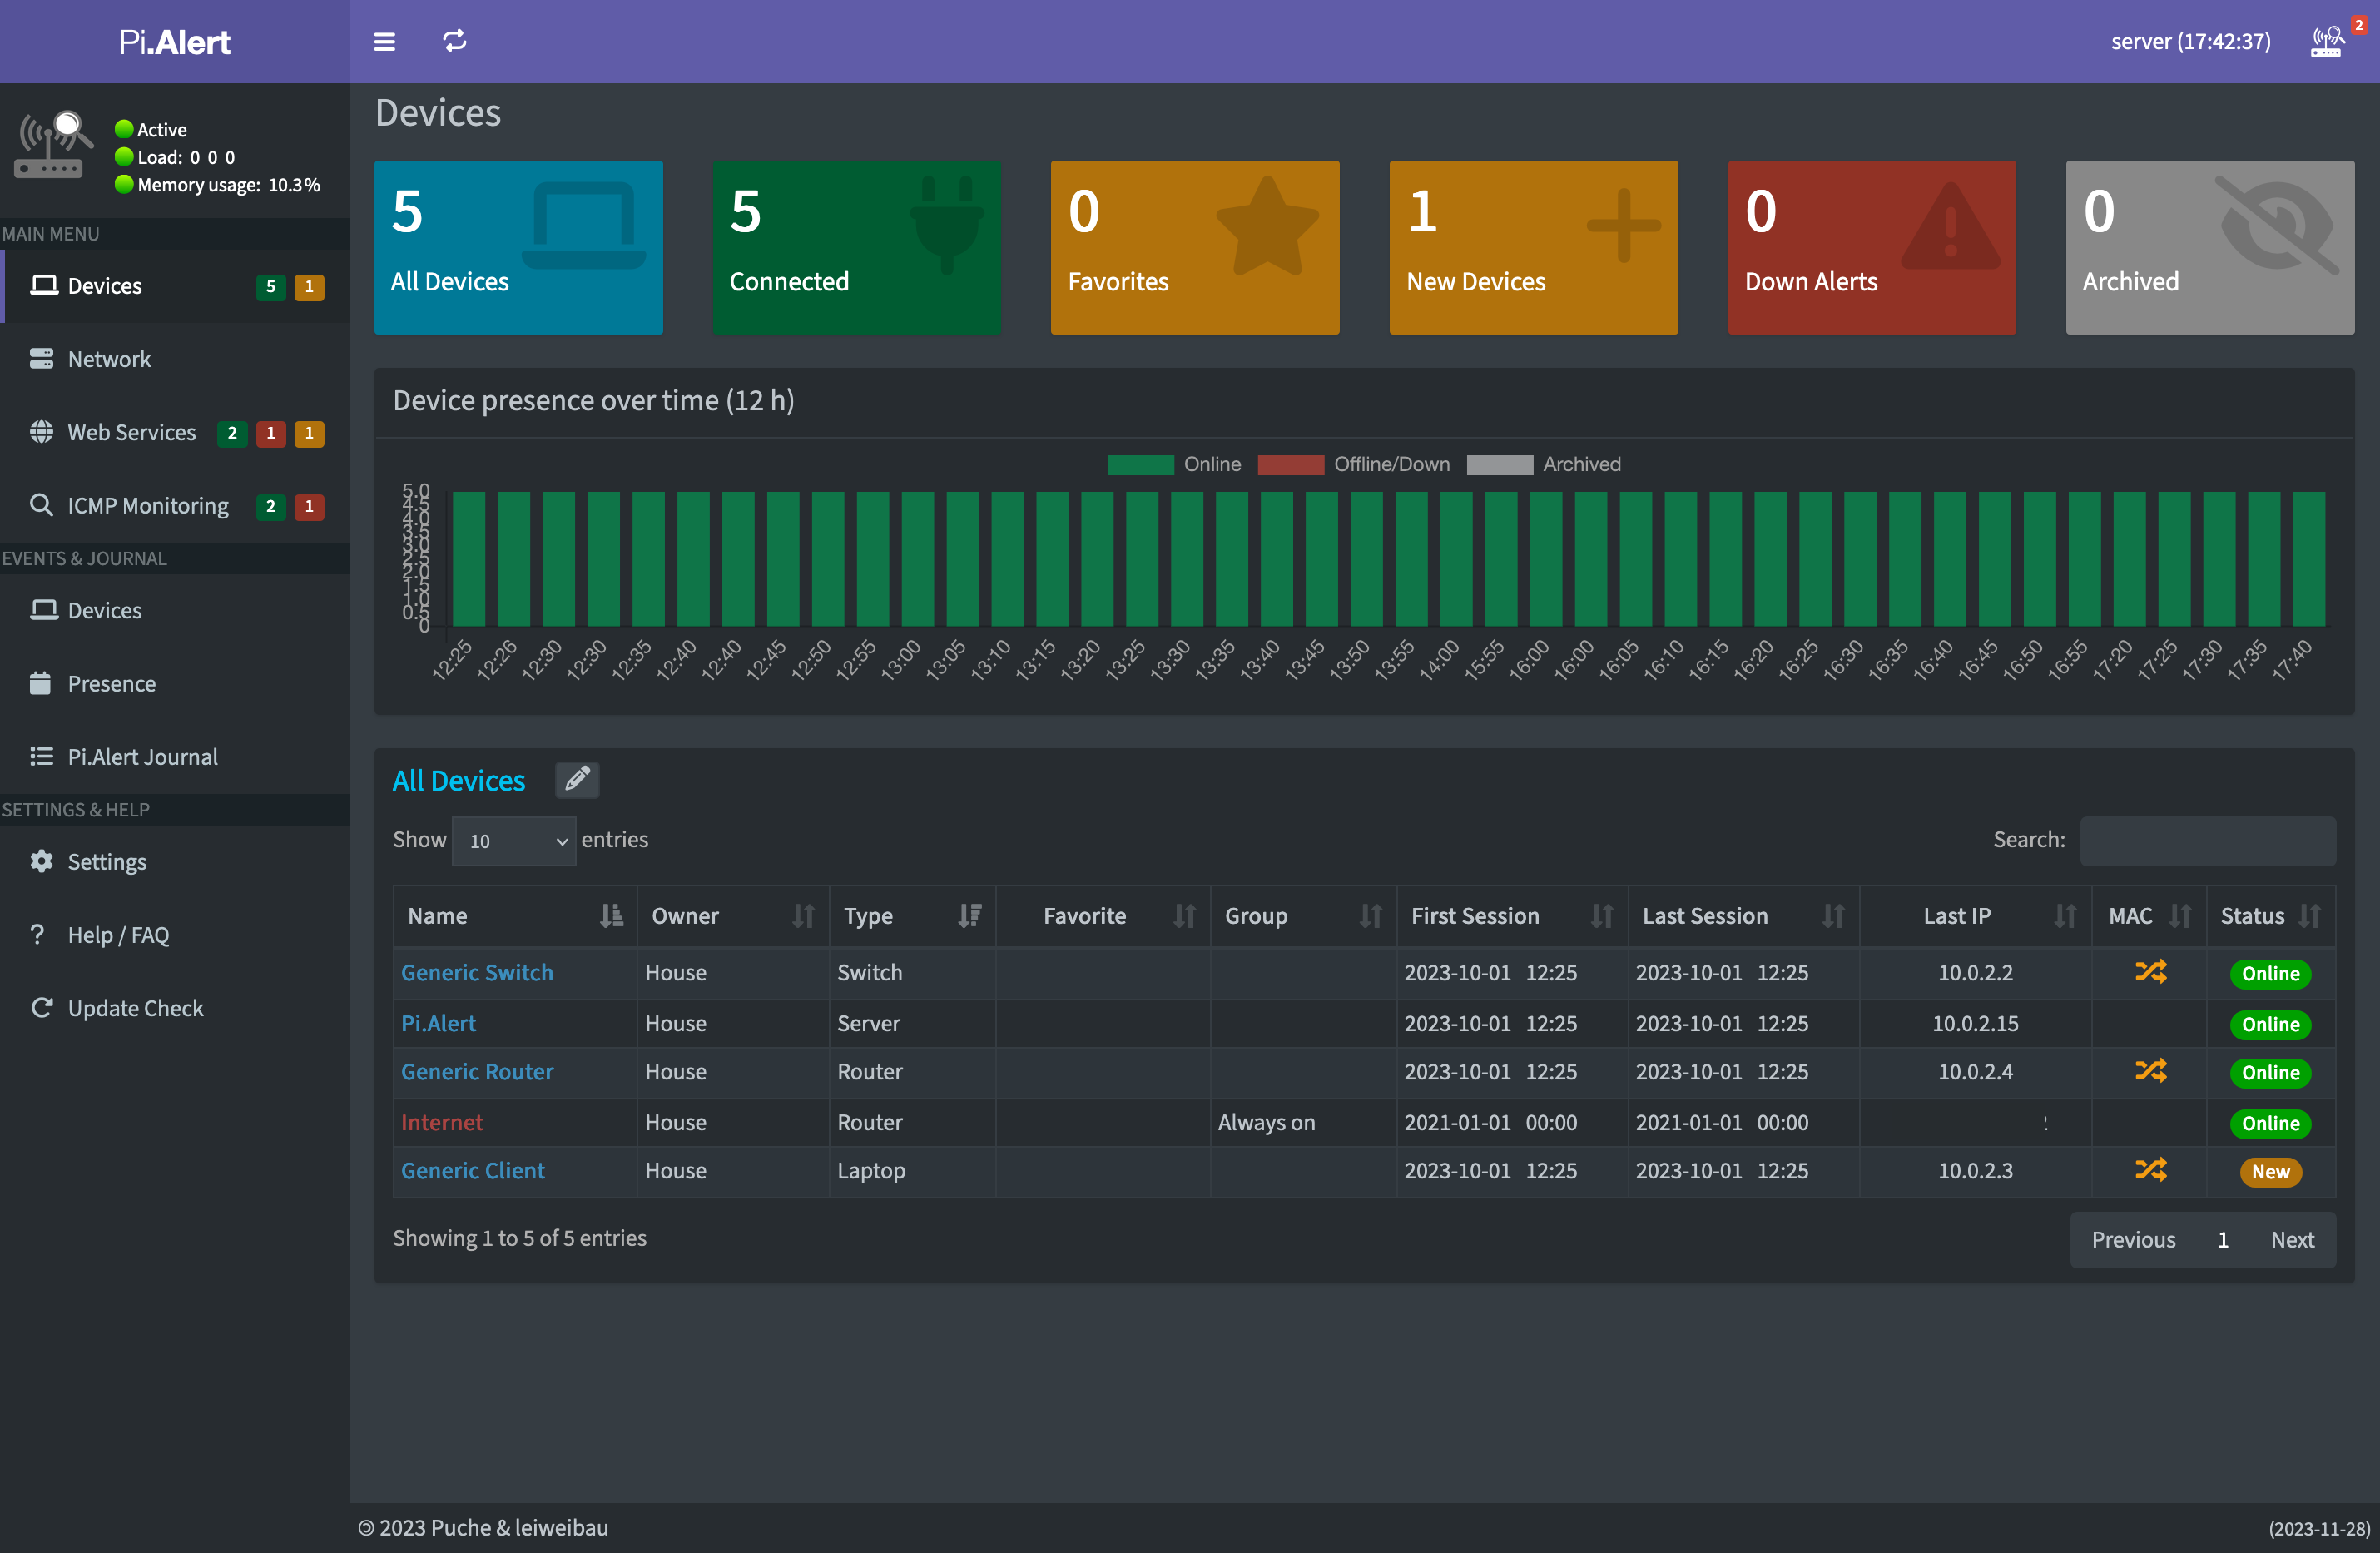The height and width of the screenshot is (1553, 2380).
Task: Click random MAC shuffle icon for Generic Switch
Action: (x=2150, y=972)
